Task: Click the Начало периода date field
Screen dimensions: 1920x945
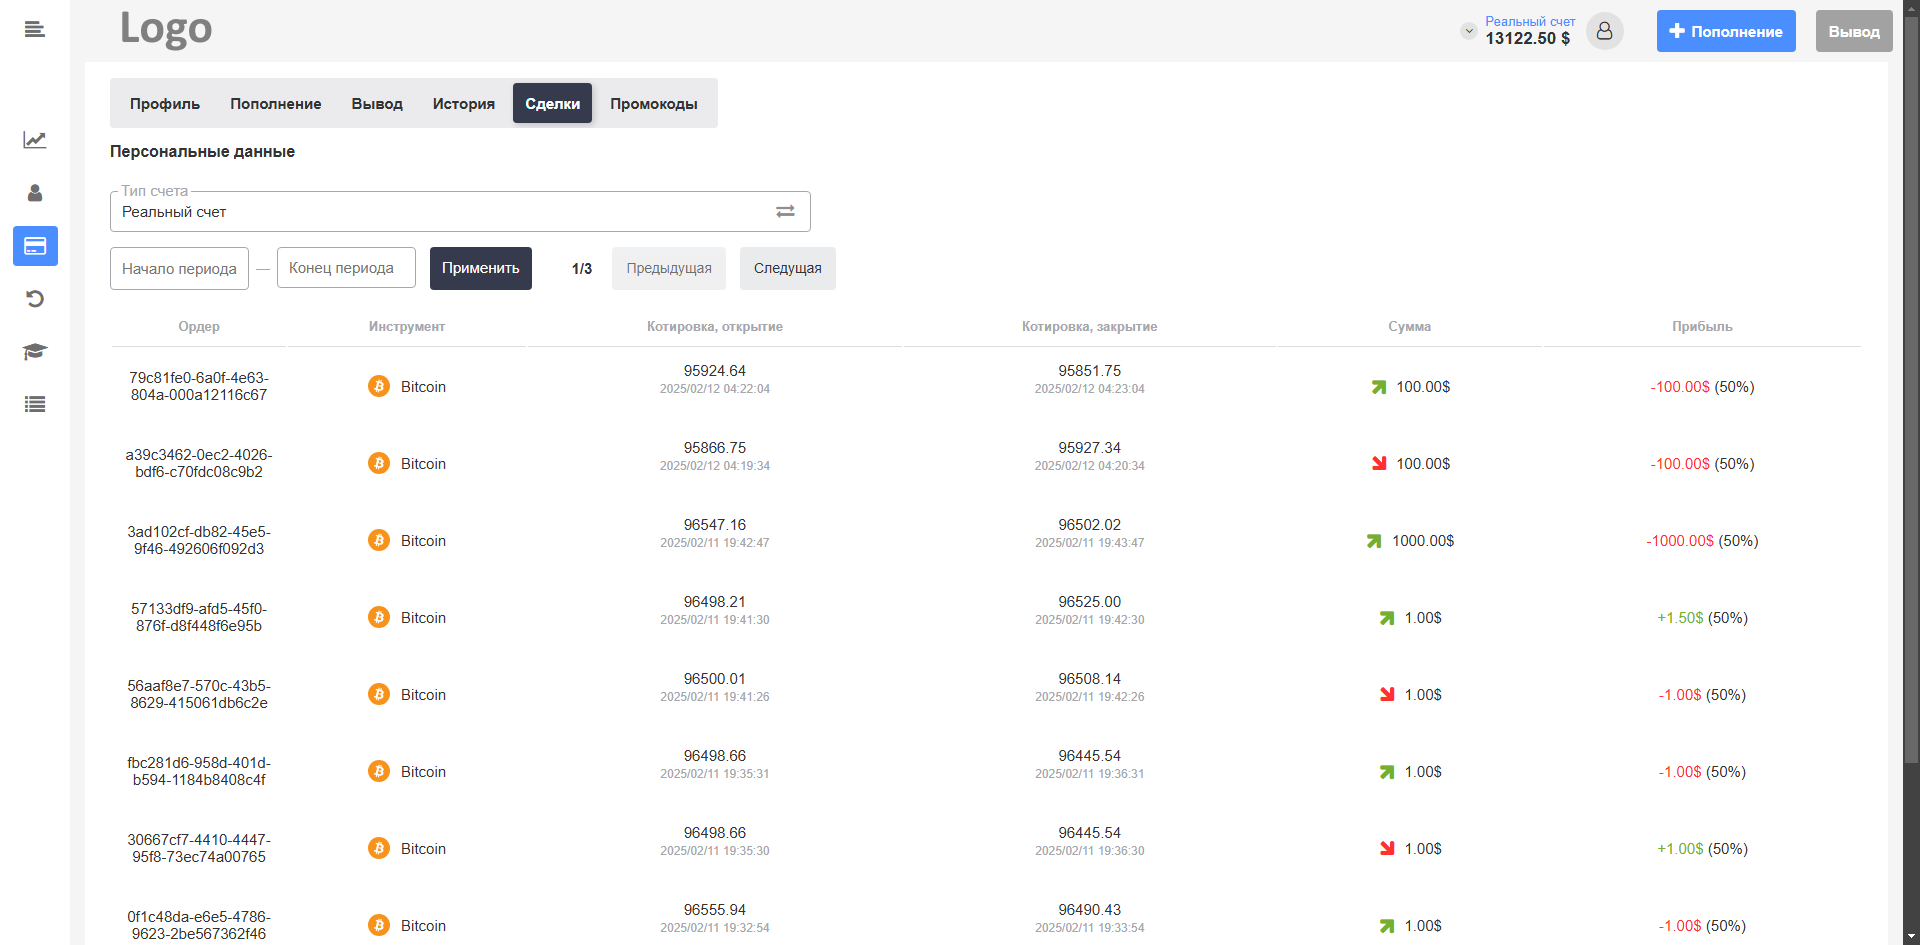Action: pyautogui.click(x=179, y=269)
